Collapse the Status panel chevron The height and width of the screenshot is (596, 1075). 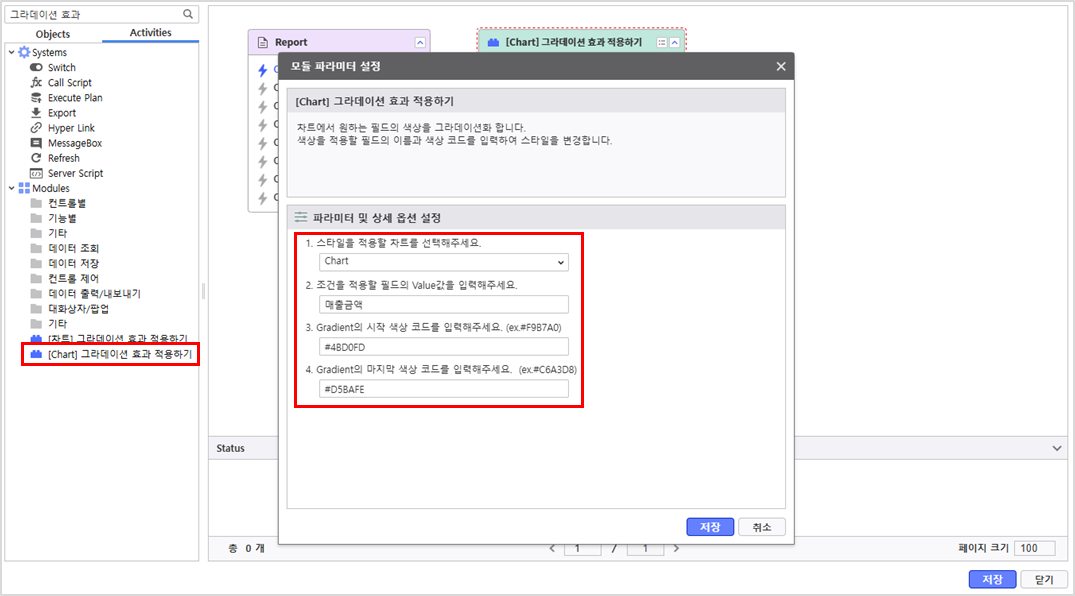point(1056,448)
